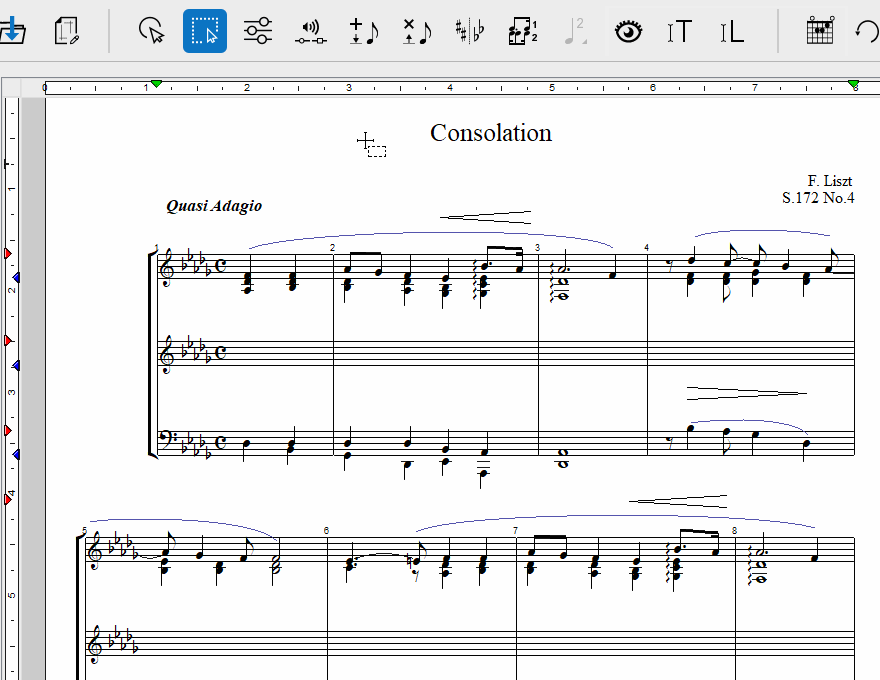
Task: Click the decrescendo hairpin above bass measure 4
Action: tap(747, 393)
